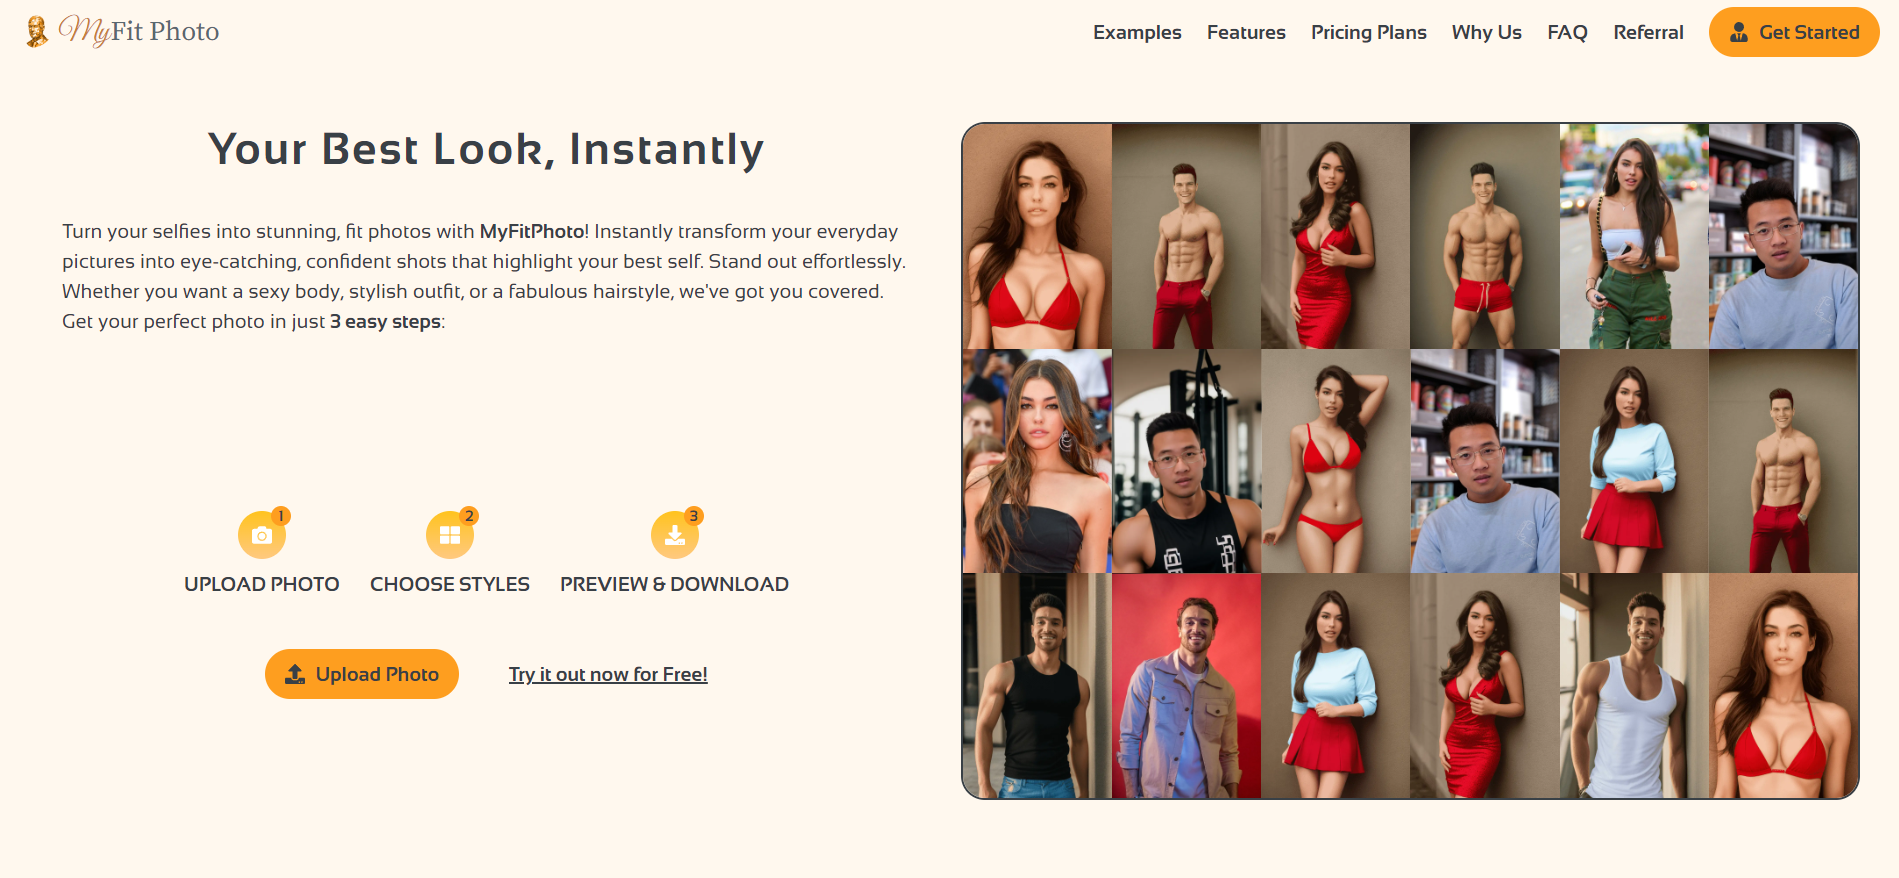Click the man in denim jacket on red background
This screenshot has width=1899, height=878.
[1186, 685]
